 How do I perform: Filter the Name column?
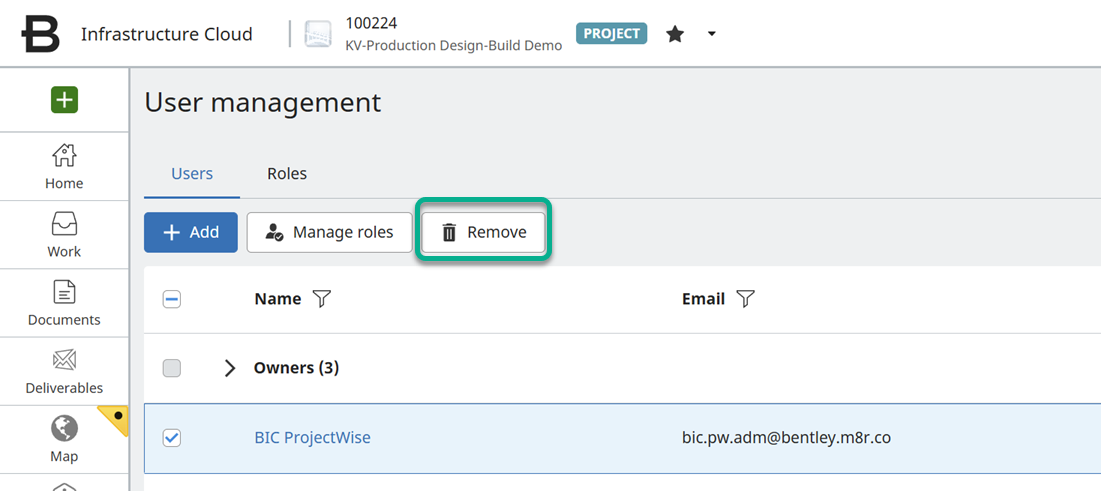point(321,299)
